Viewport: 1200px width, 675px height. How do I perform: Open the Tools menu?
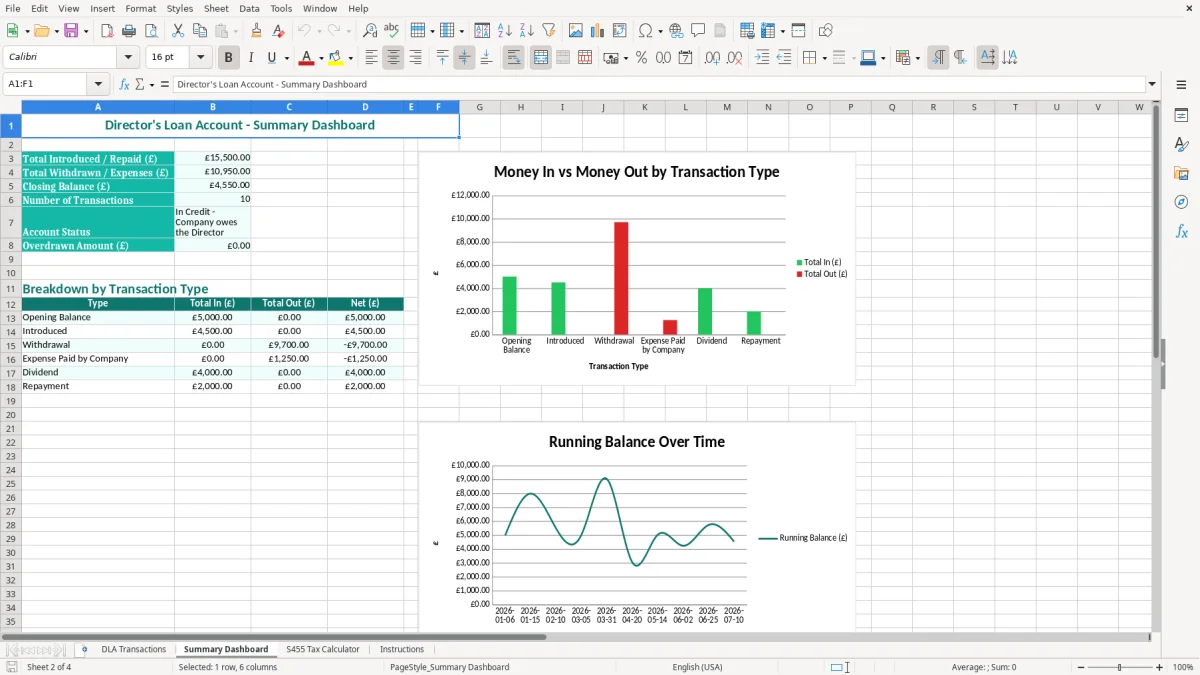tap(281, 8)
